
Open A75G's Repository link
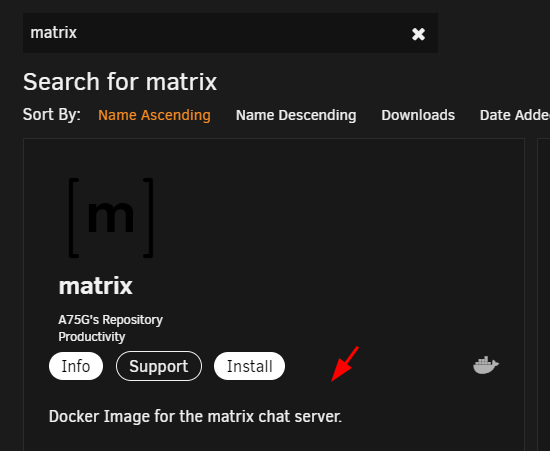coord(110,320)
